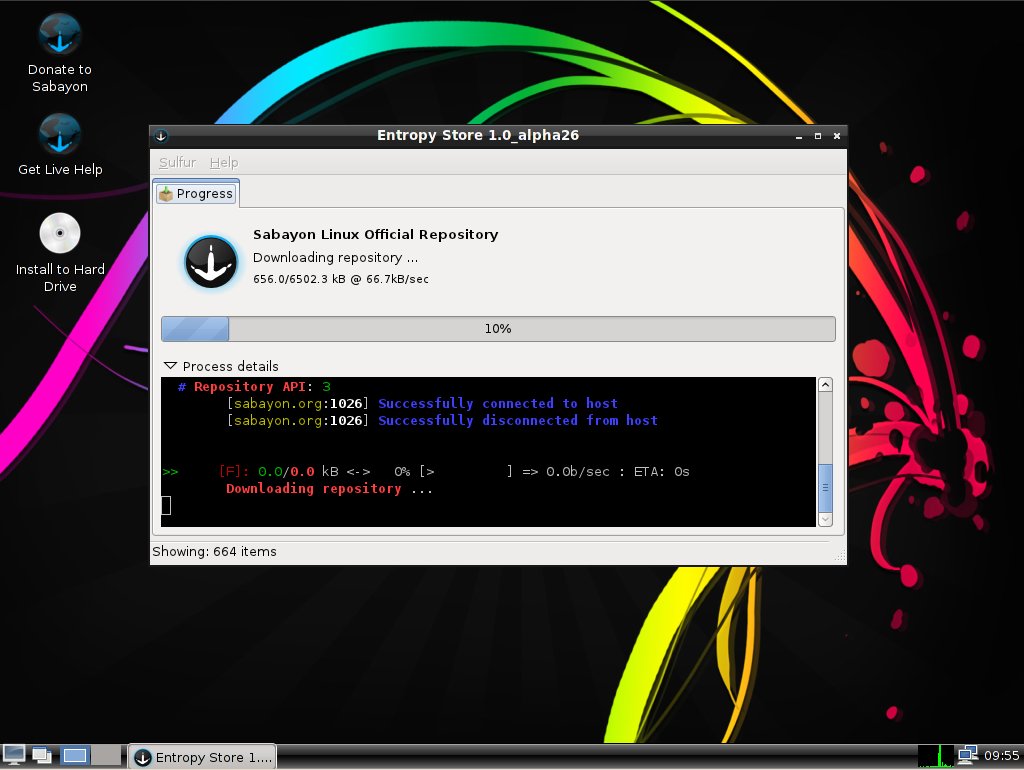Focus the Entropy Store taskbar button
The image size is (1024, 770).
click(x=202, y=757)
